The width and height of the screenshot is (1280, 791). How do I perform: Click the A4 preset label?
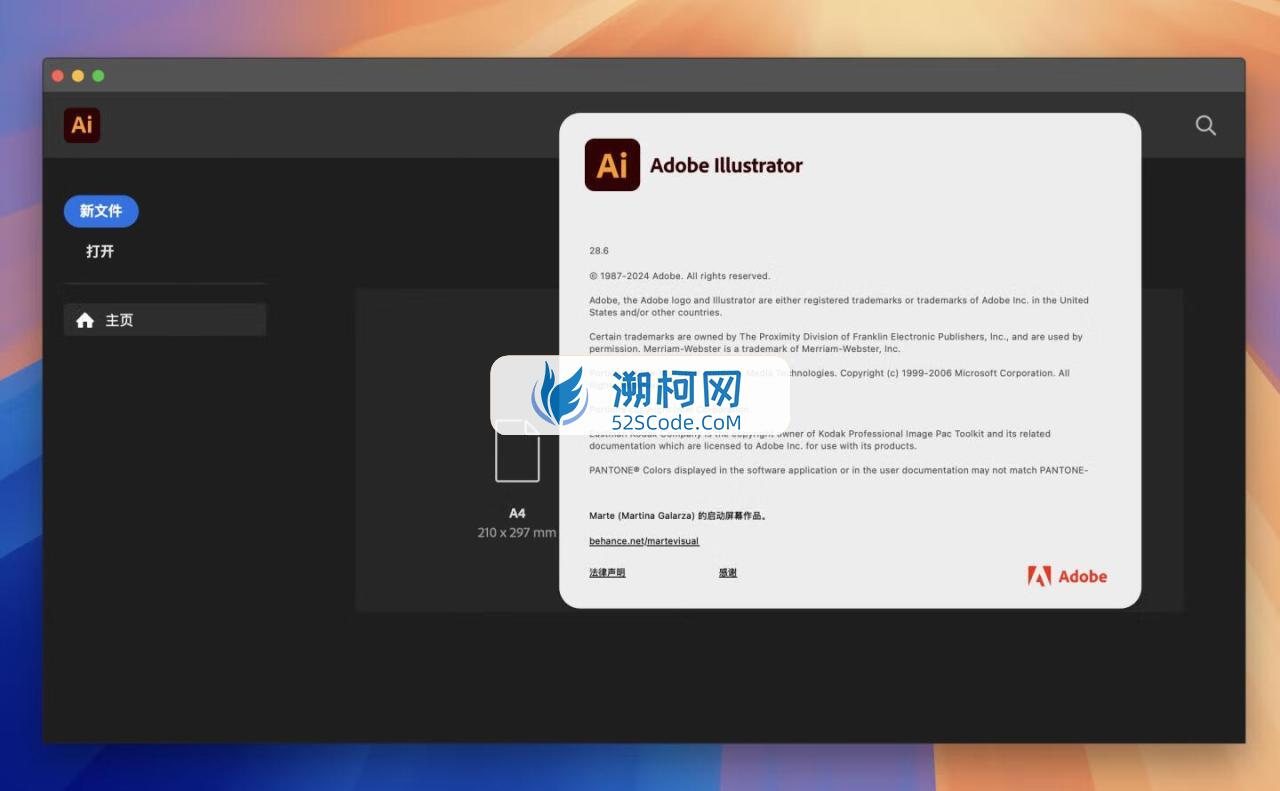[x=517, y=513]
